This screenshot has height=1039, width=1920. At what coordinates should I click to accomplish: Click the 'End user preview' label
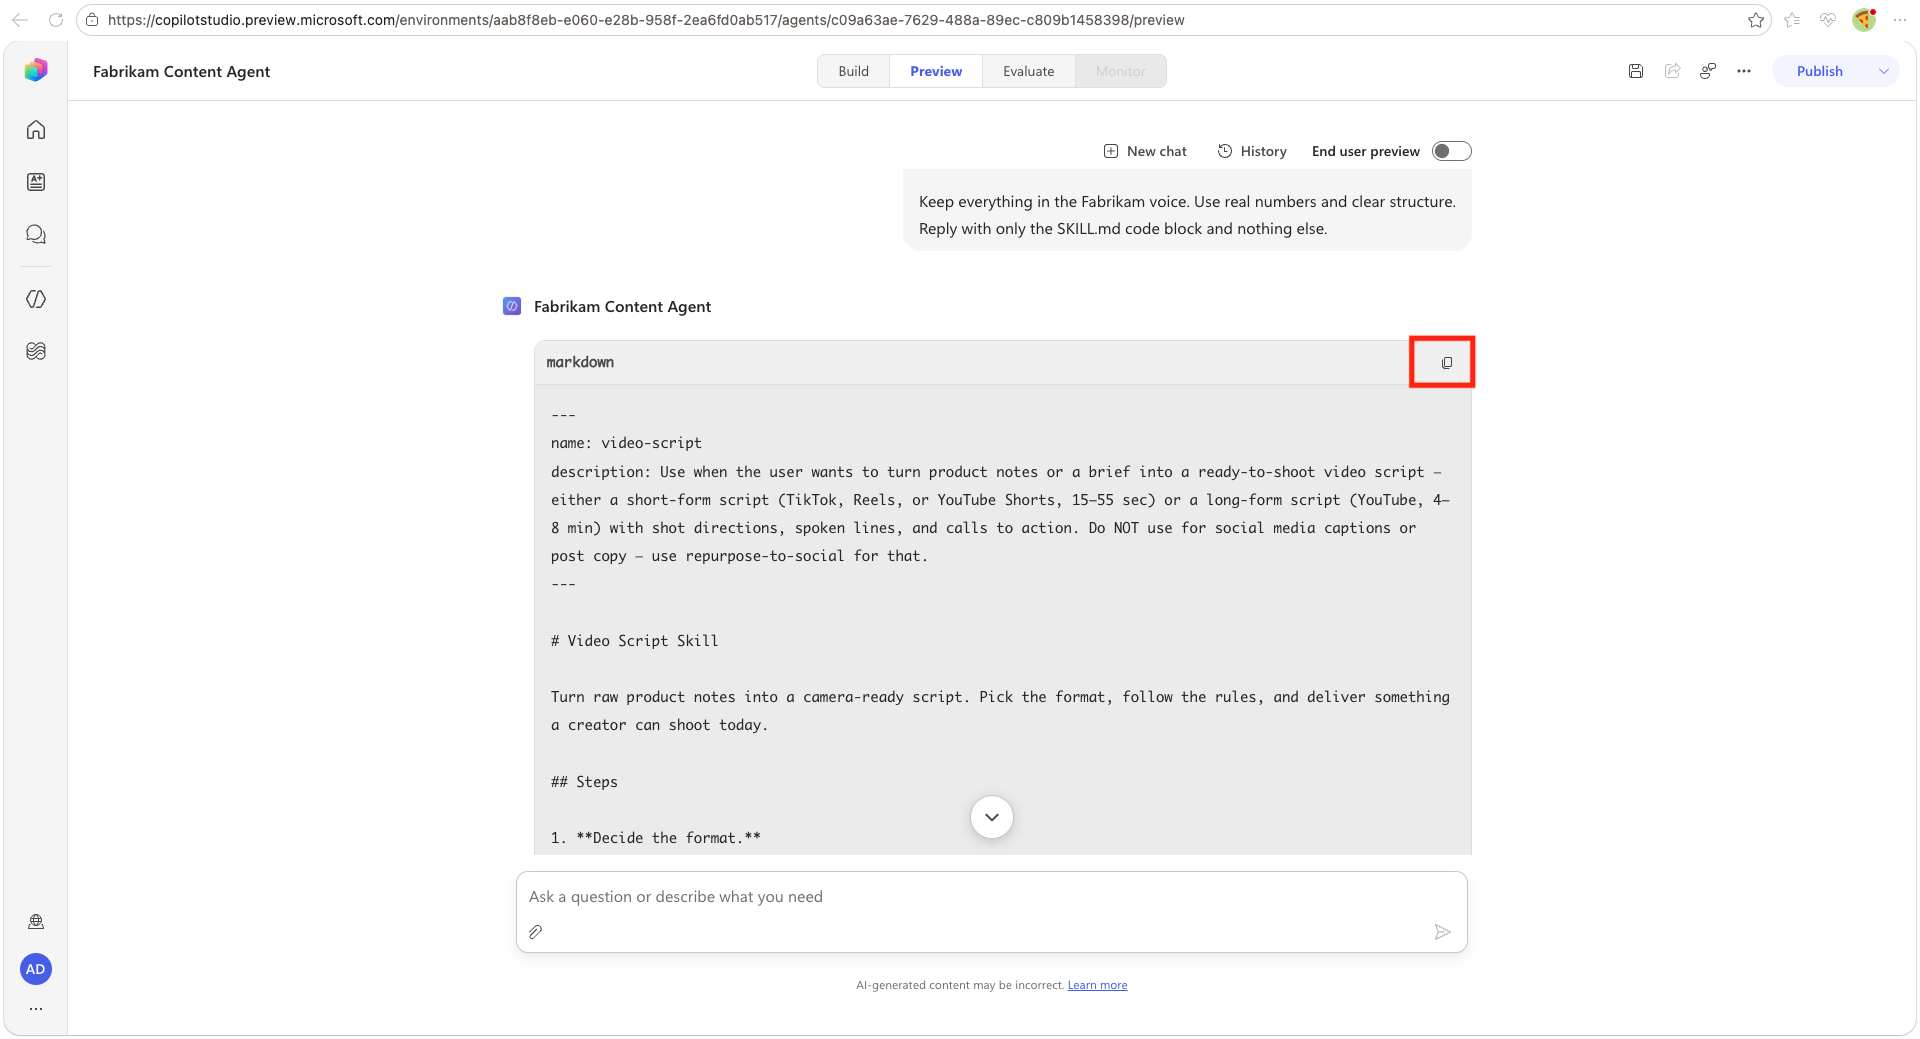point(1365,151)
